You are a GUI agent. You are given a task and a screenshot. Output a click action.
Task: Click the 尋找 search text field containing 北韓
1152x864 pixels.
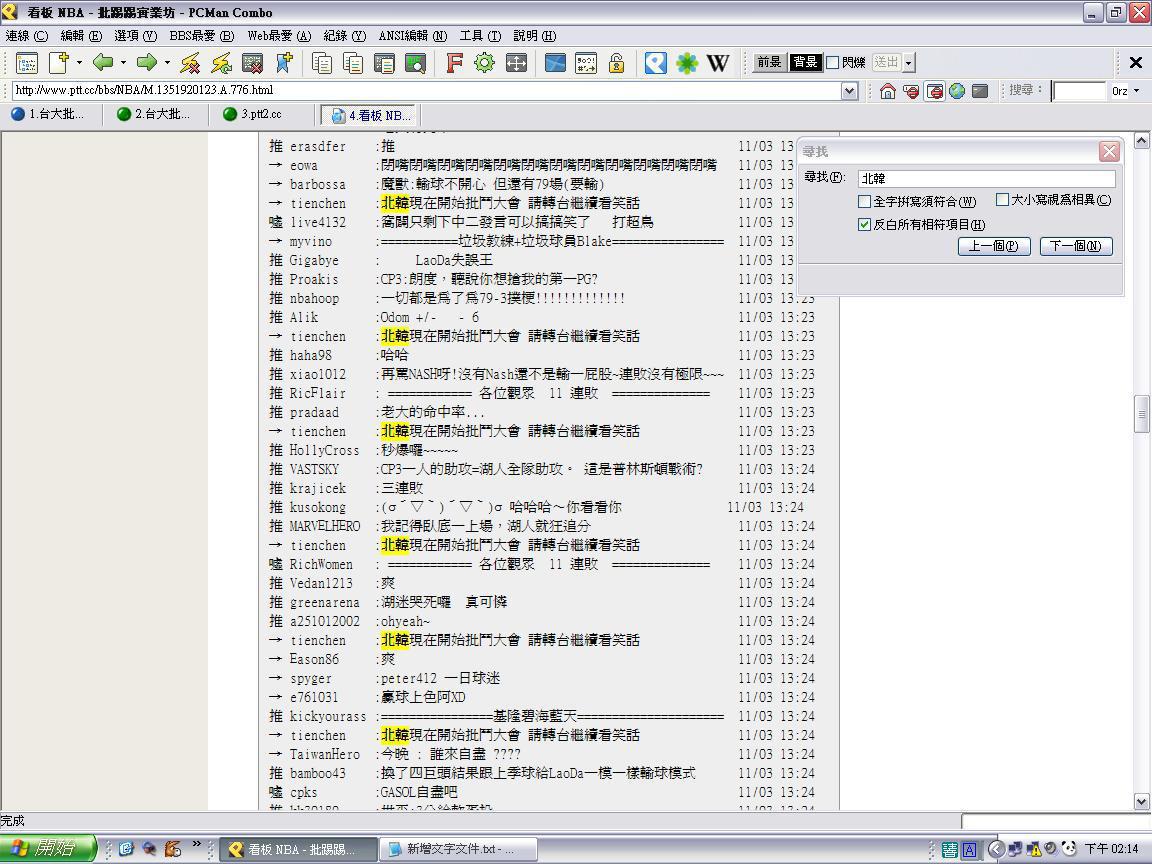pos(986,179)
